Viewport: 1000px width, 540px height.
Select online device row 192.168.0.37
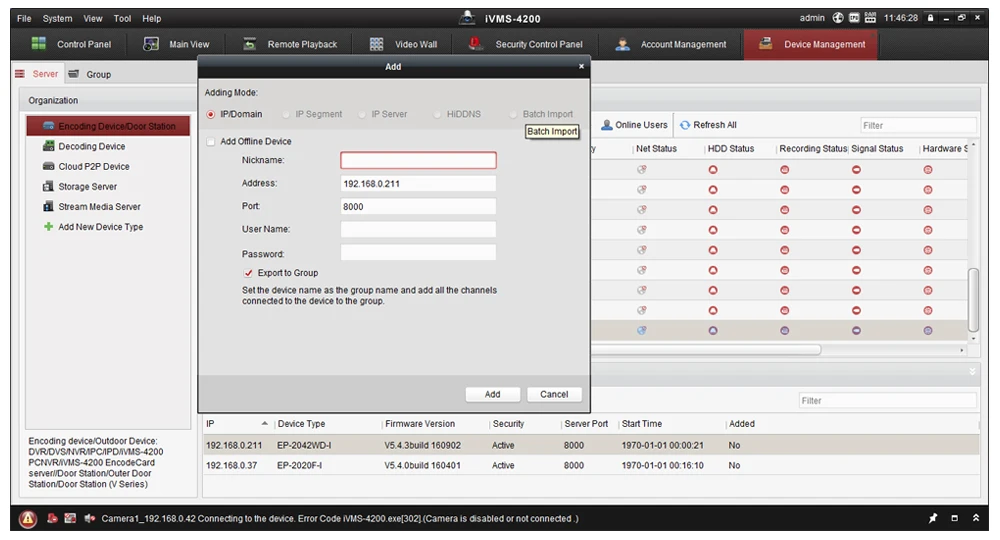[x=591, y=465]
